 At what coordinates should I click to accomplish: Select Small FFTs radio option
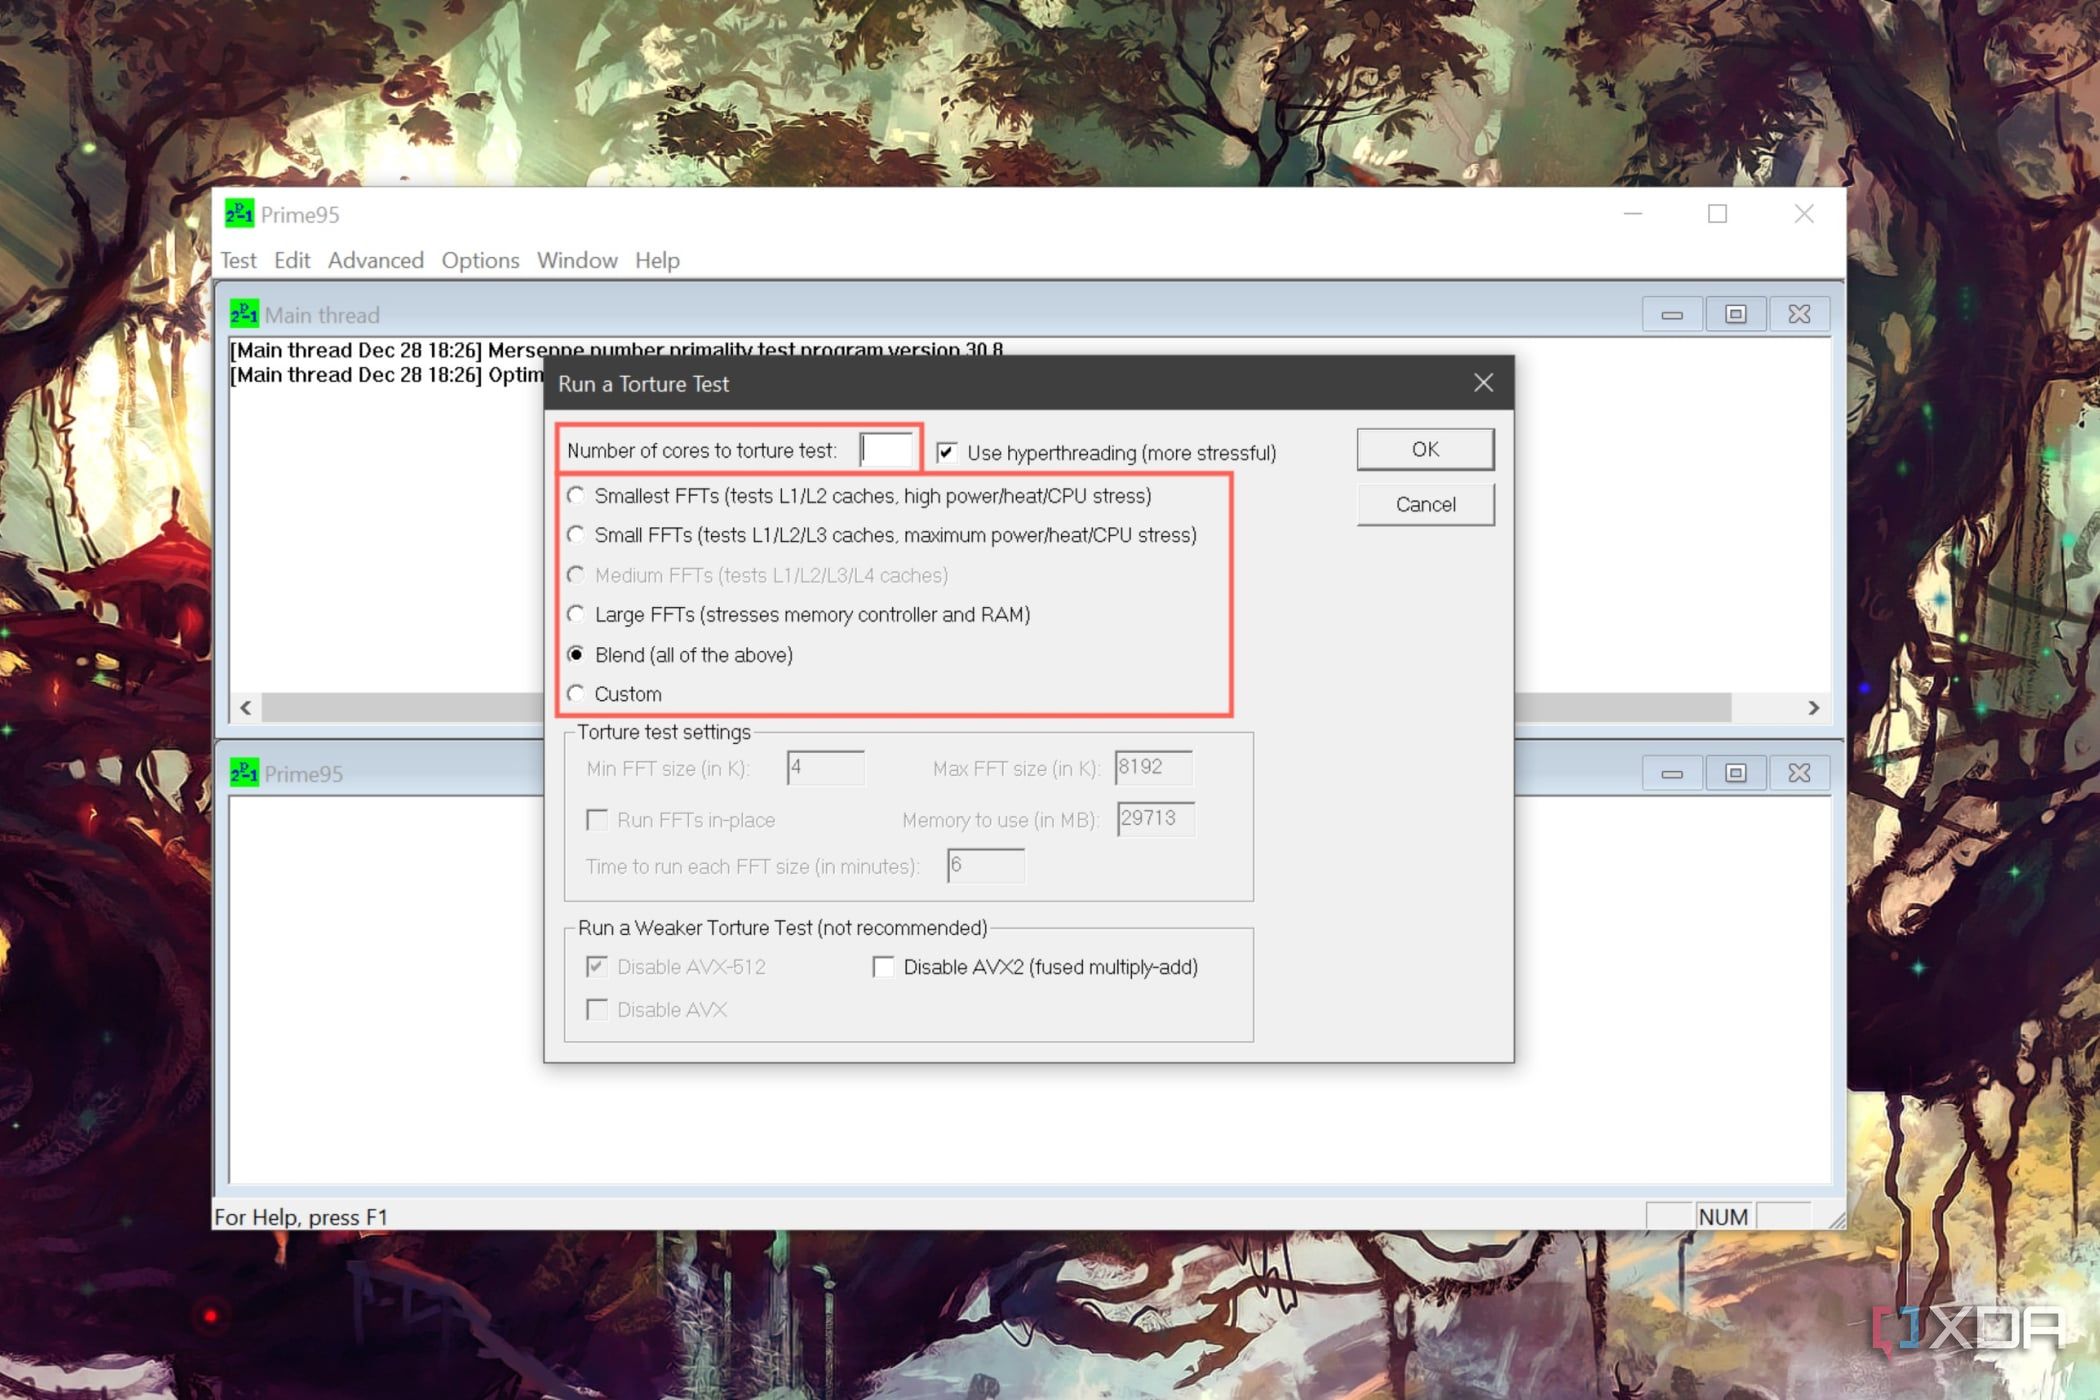(x=576, y=535)
